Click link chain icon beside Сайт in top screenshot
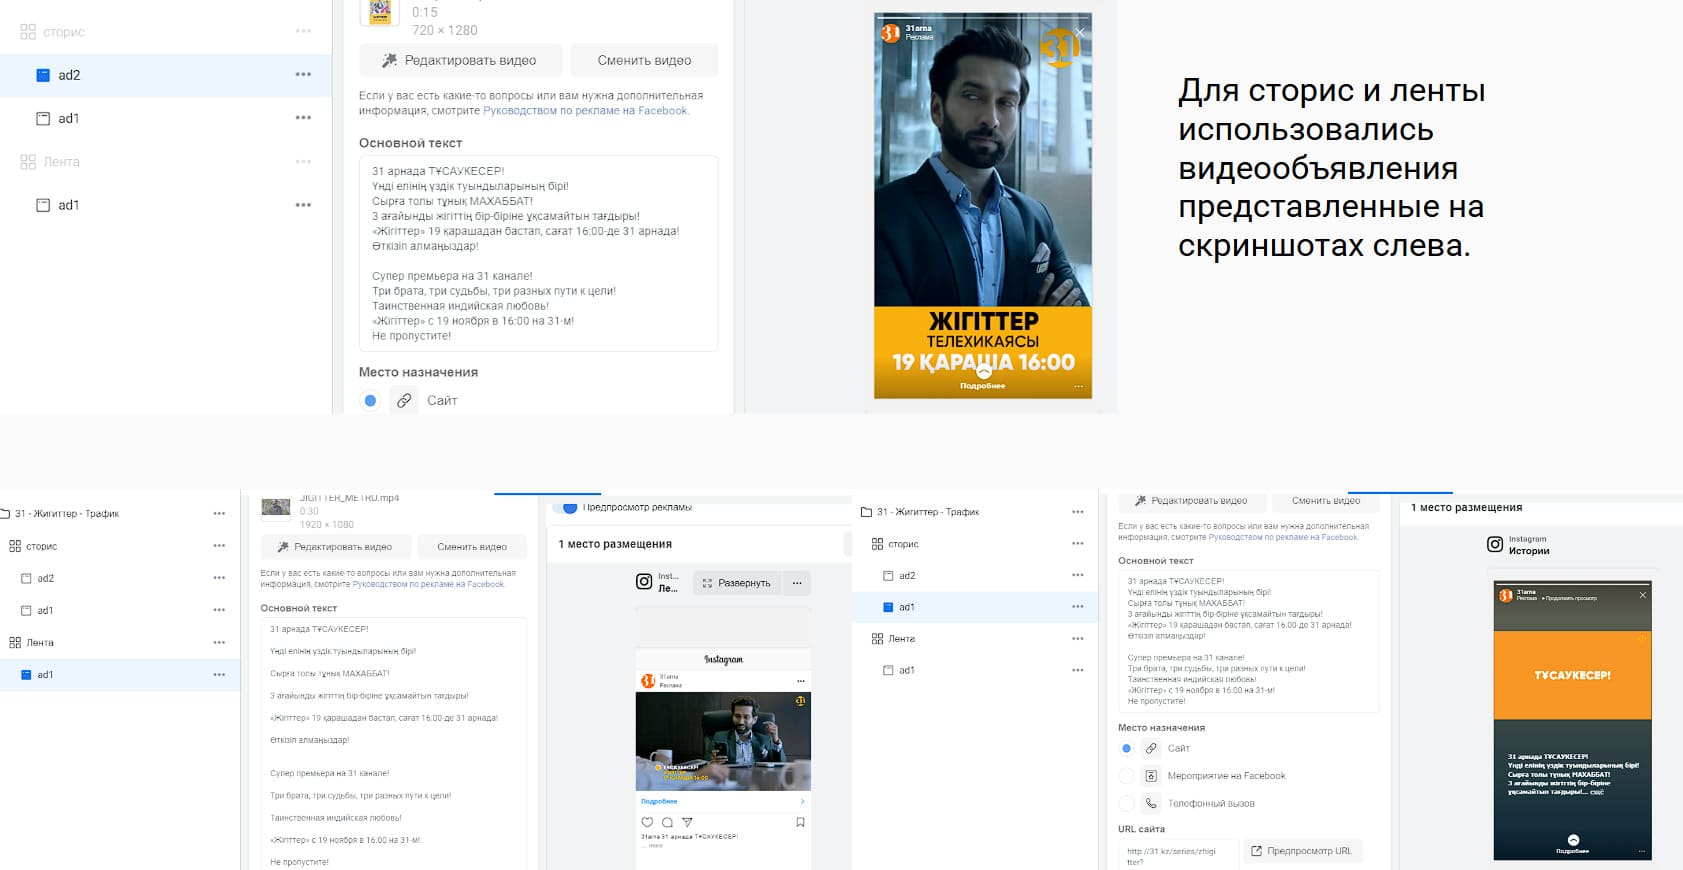Image resolution: width=1683 pixels, height=870 pixels. [404, 400]
